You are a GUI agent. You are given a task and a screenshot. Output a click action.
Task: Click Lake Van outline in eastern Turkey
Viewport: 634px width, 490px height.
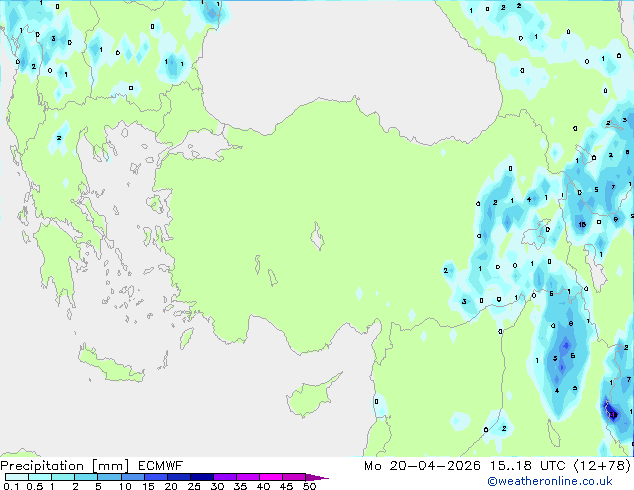(x=537, y=235)
